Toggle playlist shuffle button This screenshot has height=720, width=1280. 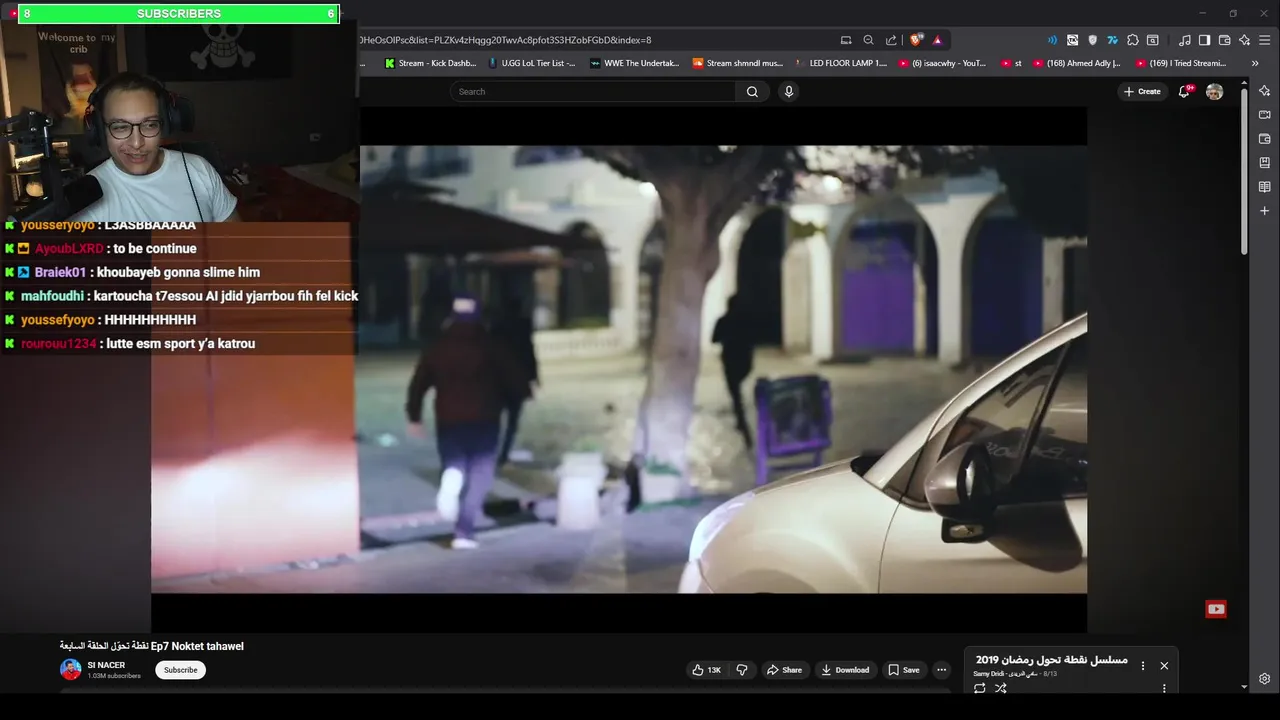click(x=1000, y=688)
